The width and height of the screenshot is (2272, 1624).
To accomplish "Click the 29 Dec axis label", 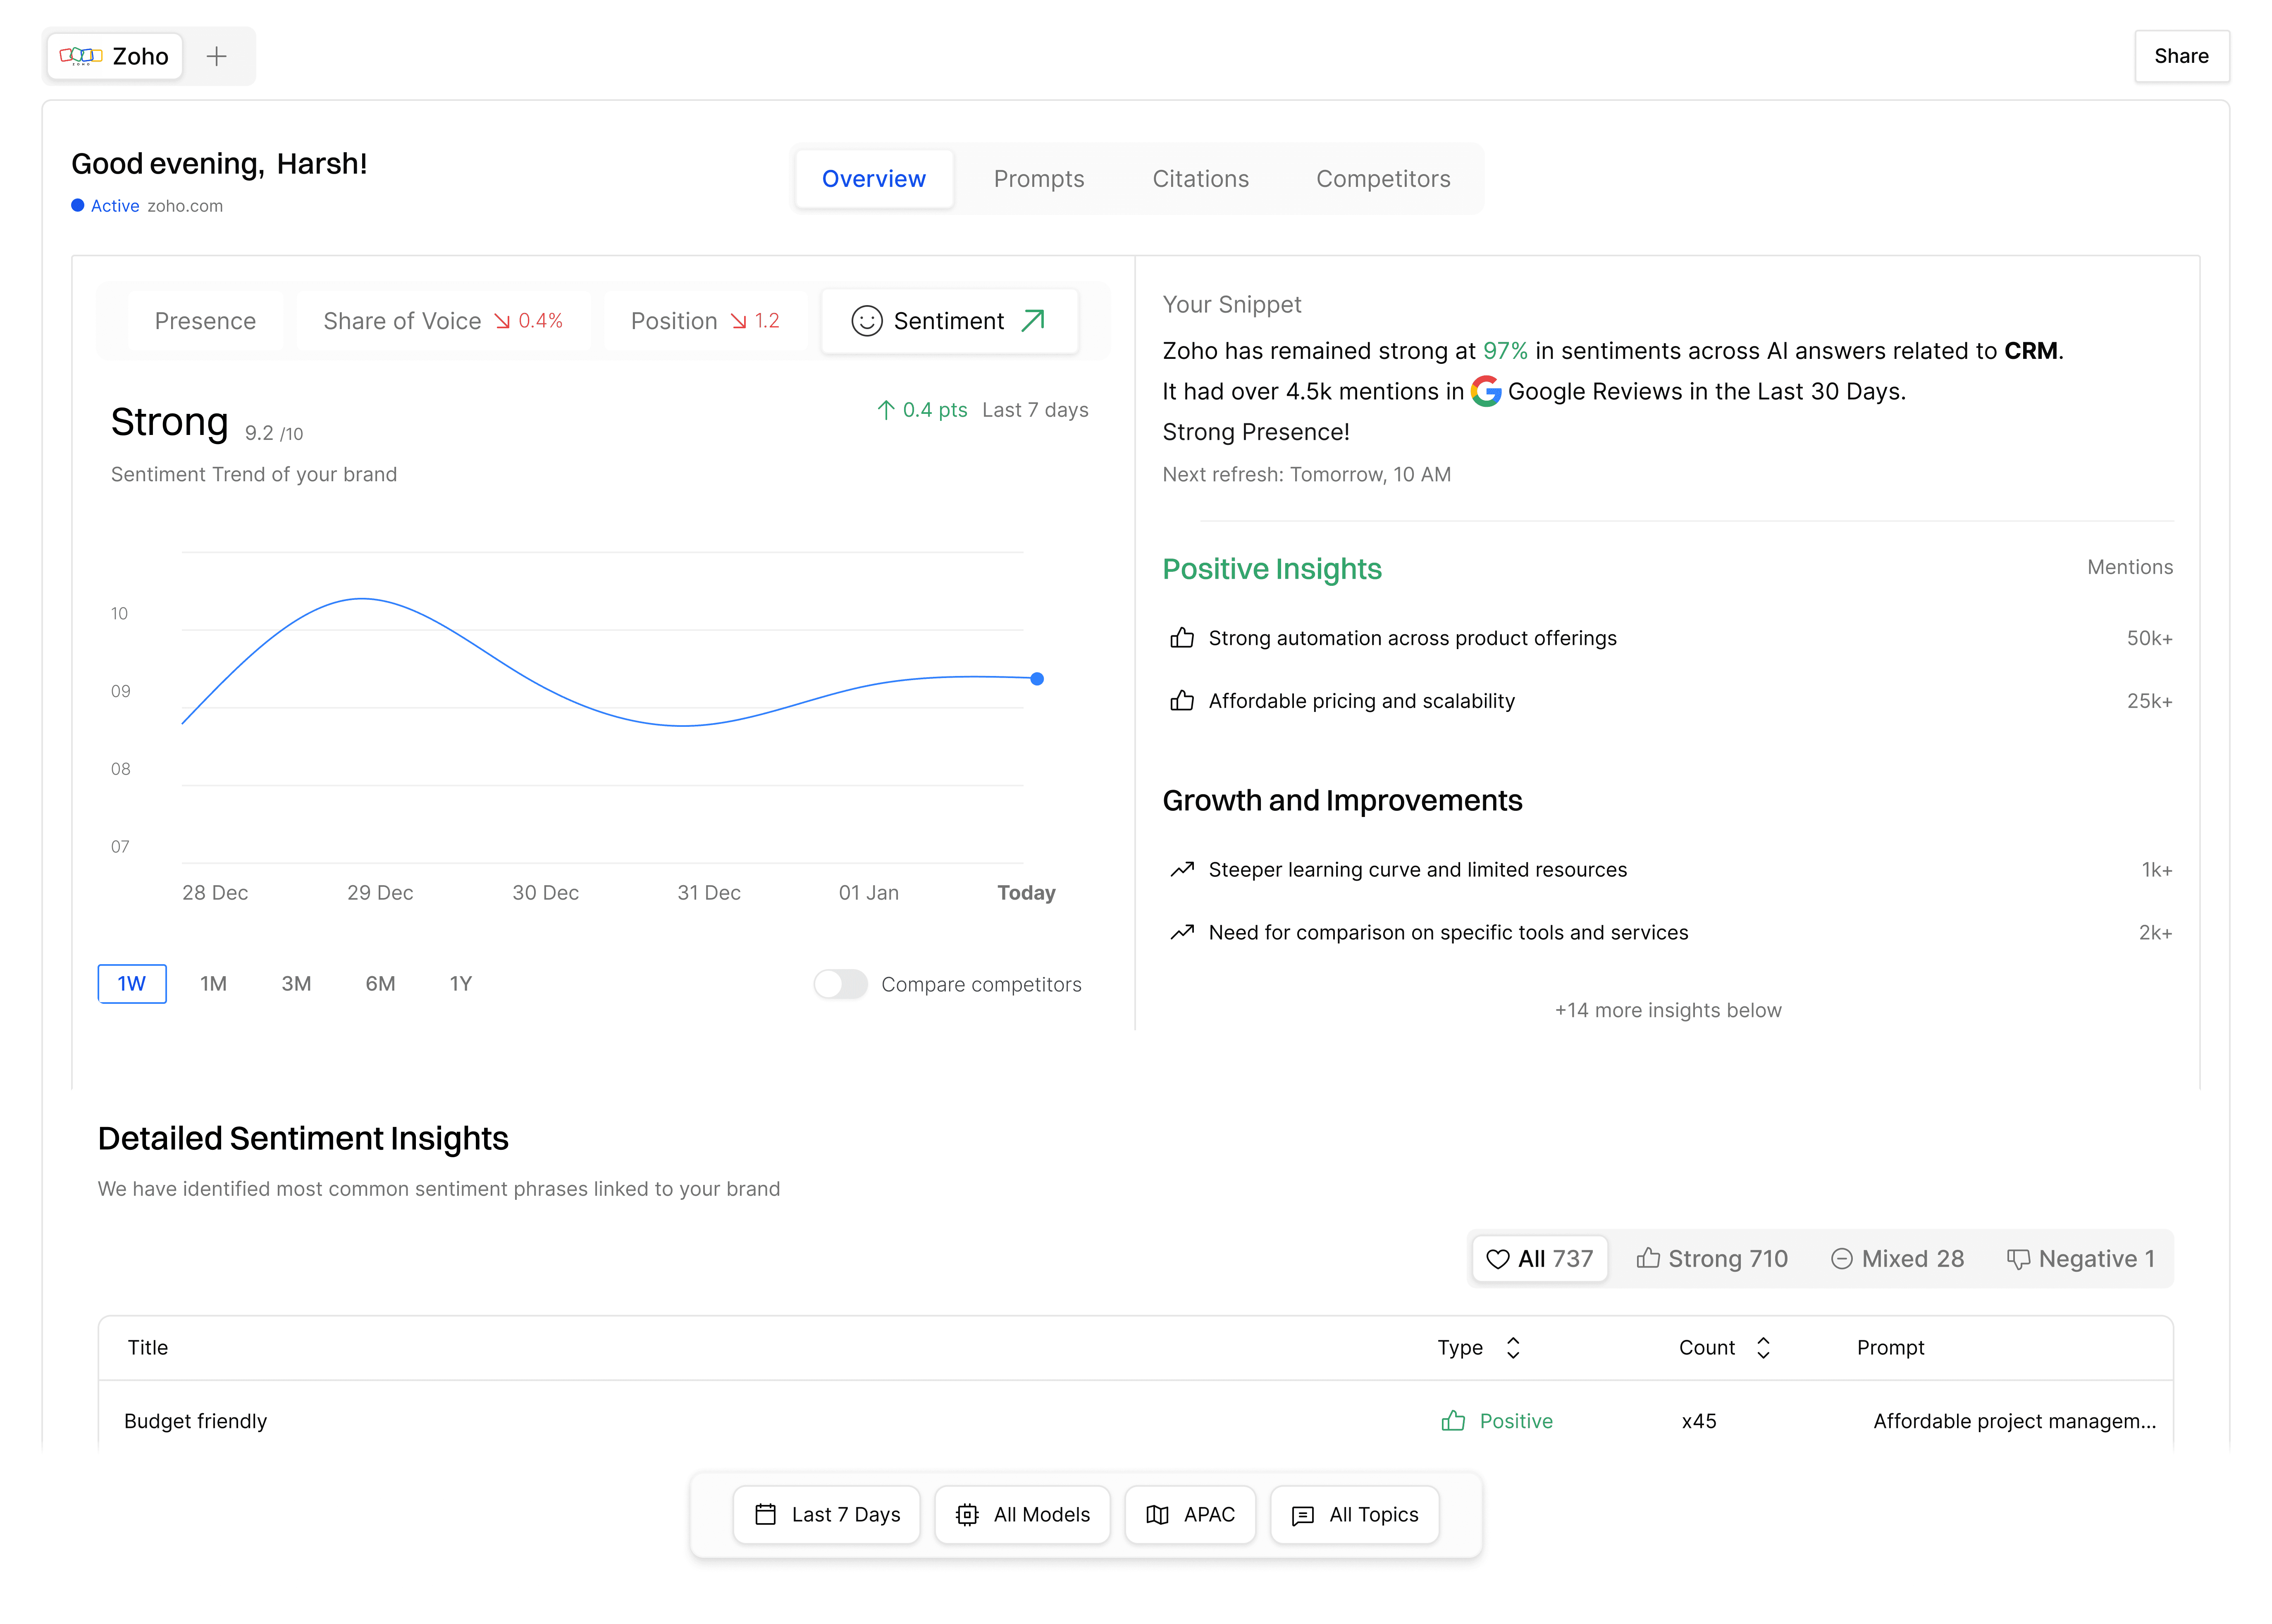I will click(380, 893).
